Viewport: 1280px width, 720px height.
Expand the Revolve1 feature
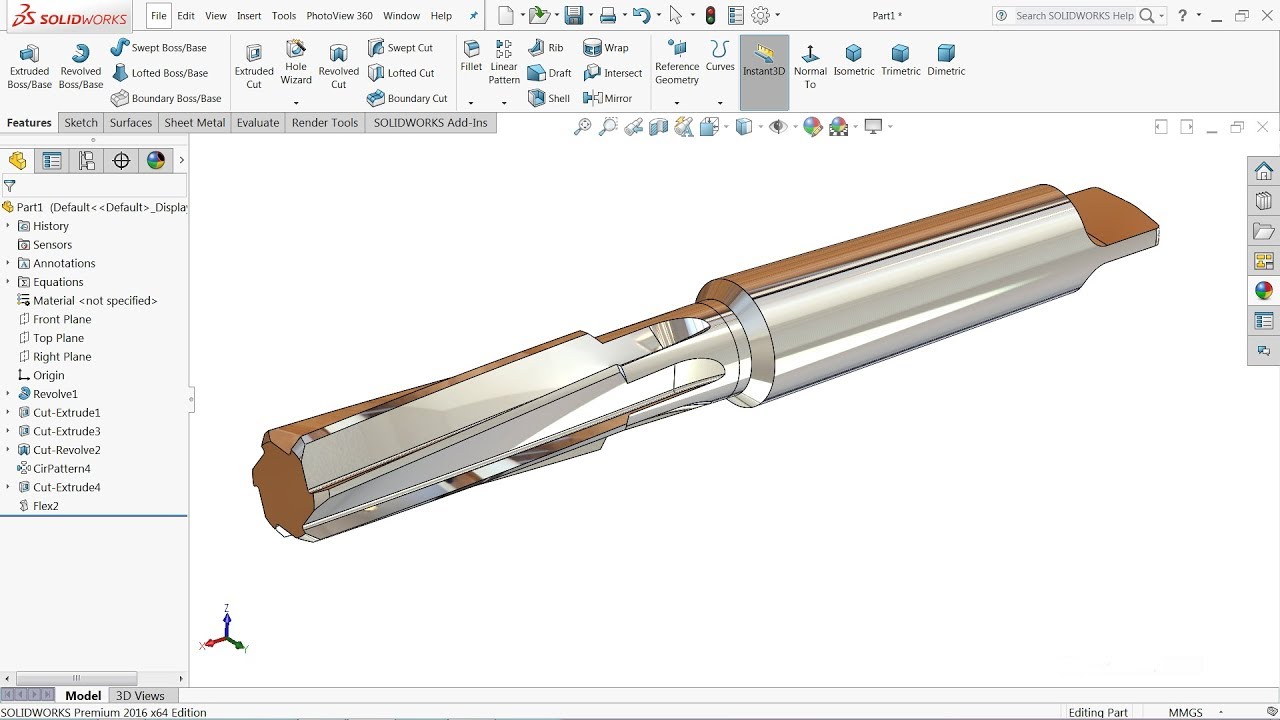coord(8,394)
